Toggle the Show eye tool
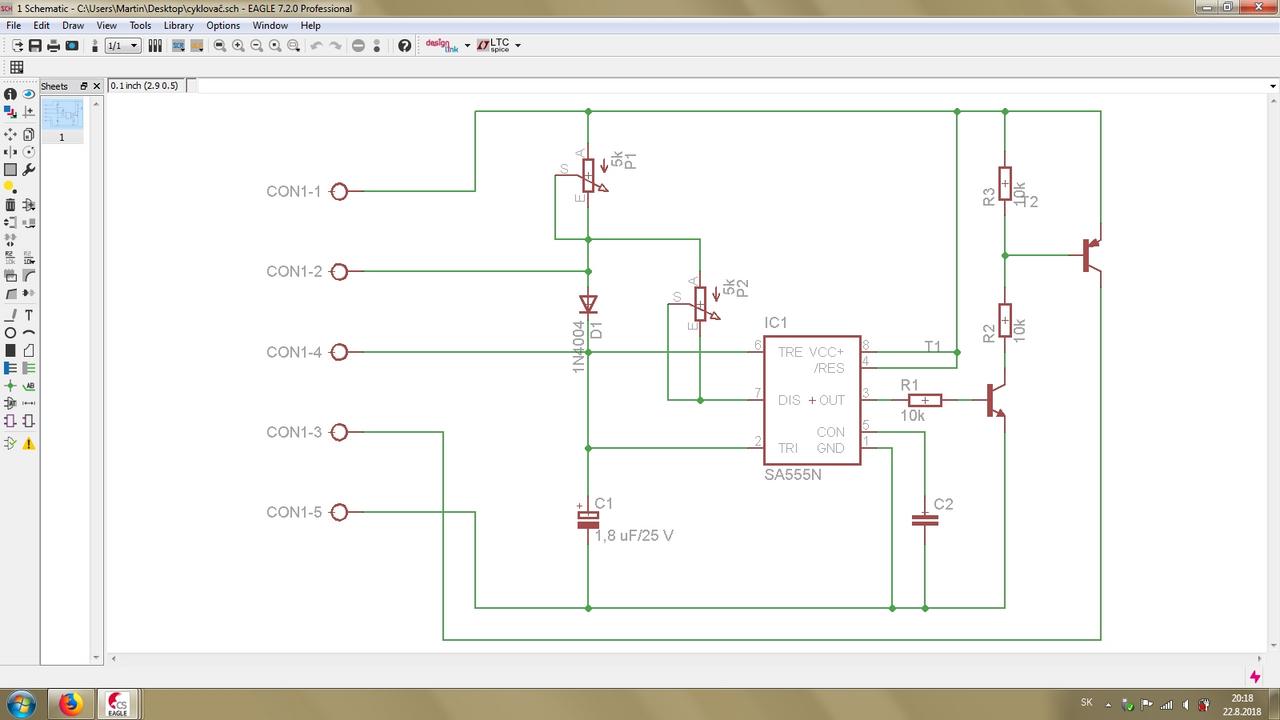1280x720 pixels. coord(29,94)
